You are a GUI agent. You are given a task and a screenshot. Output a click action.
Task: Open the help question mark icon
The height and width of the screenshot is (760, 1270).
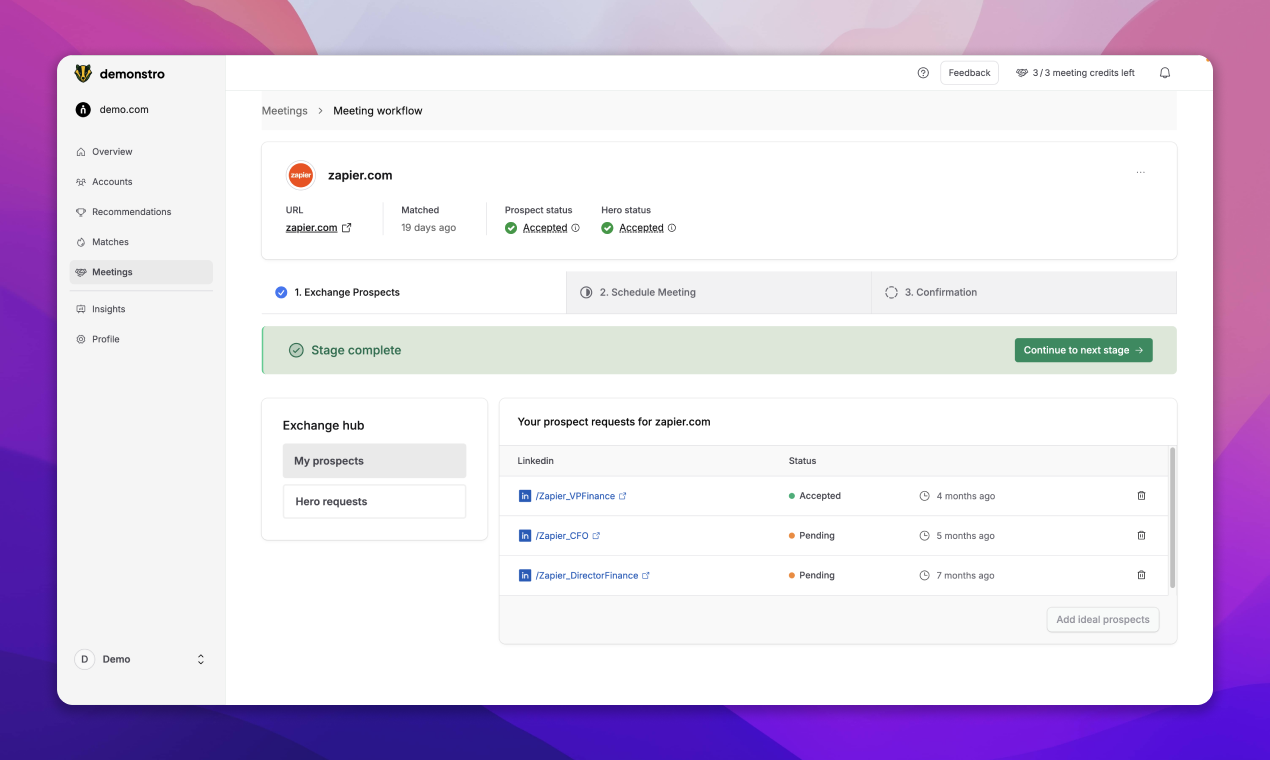click(923, 73)
